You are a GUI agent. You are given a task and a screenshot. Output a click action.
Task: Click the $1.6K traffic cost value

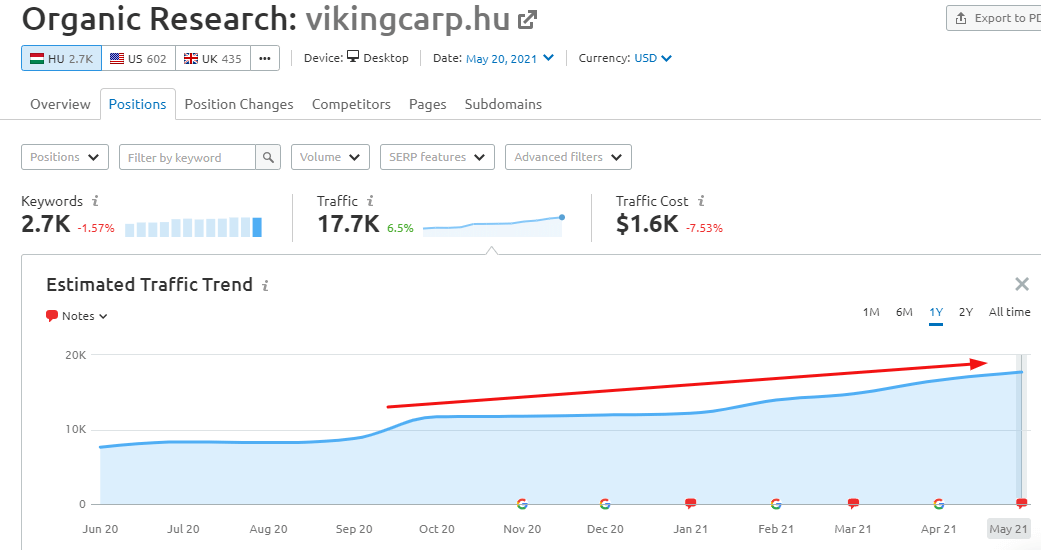[x=647, y=225]
